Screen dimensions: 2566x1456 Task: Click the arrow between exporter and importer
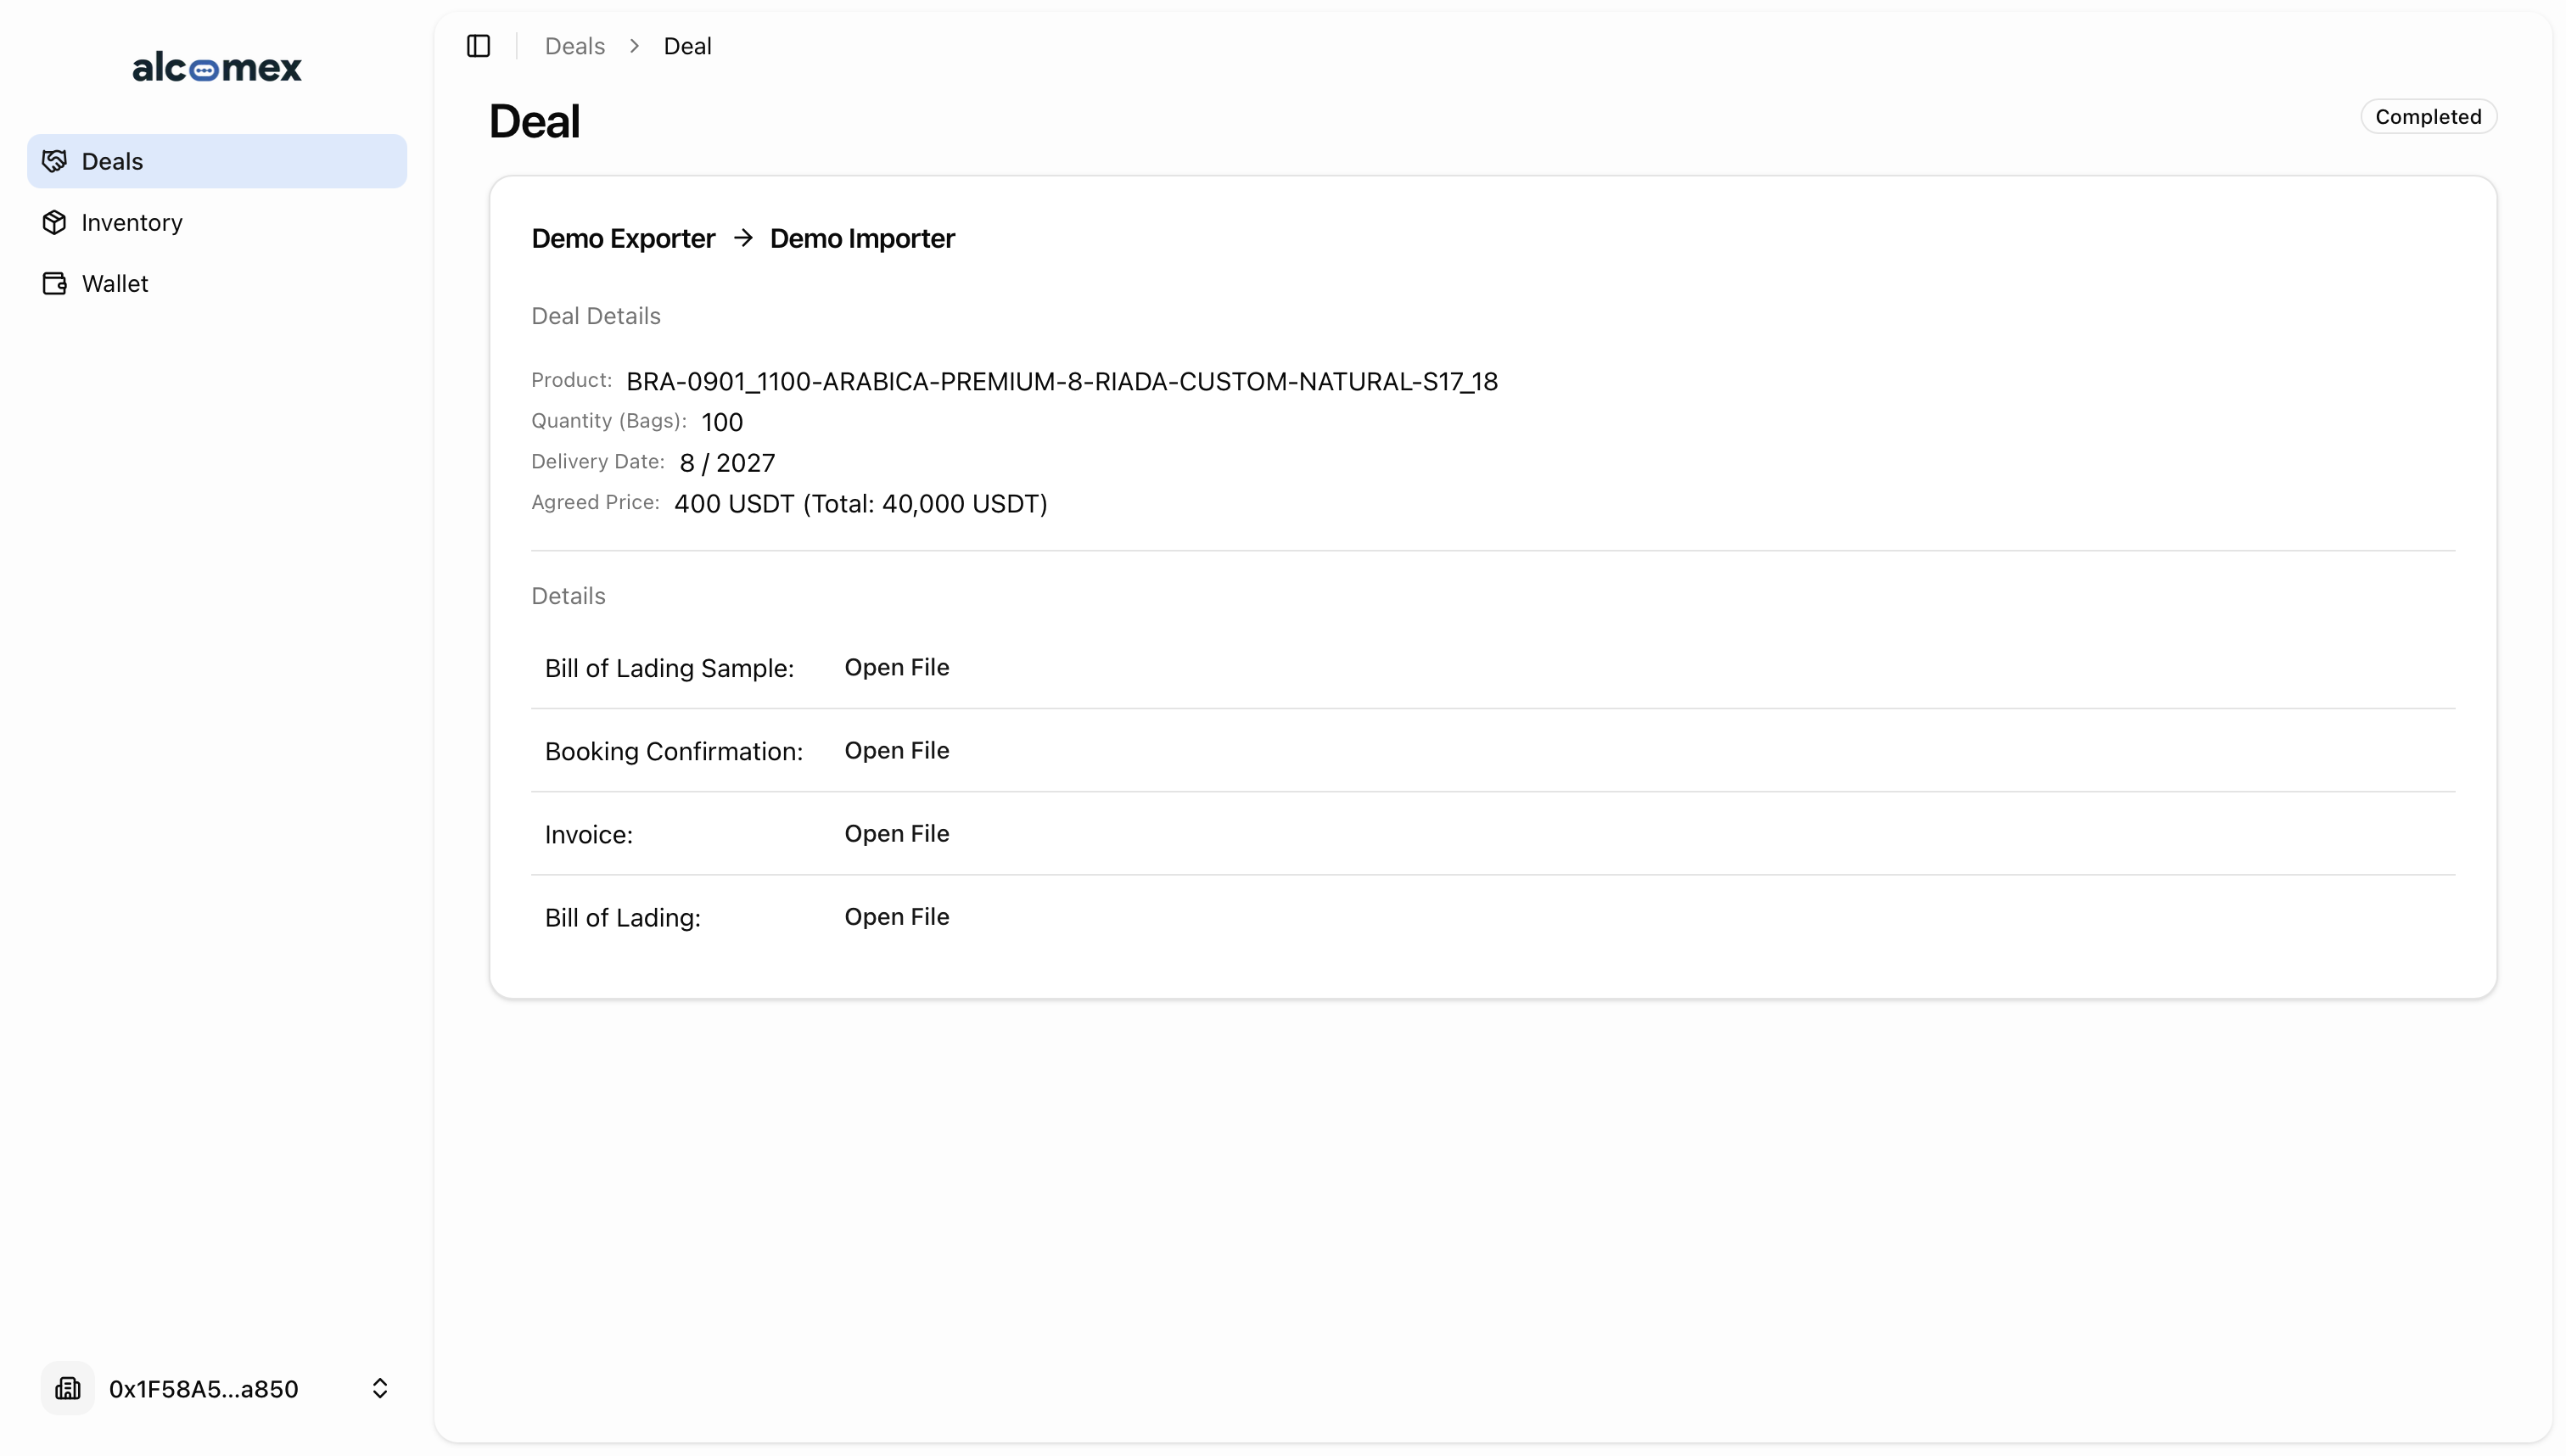(743, 238)
